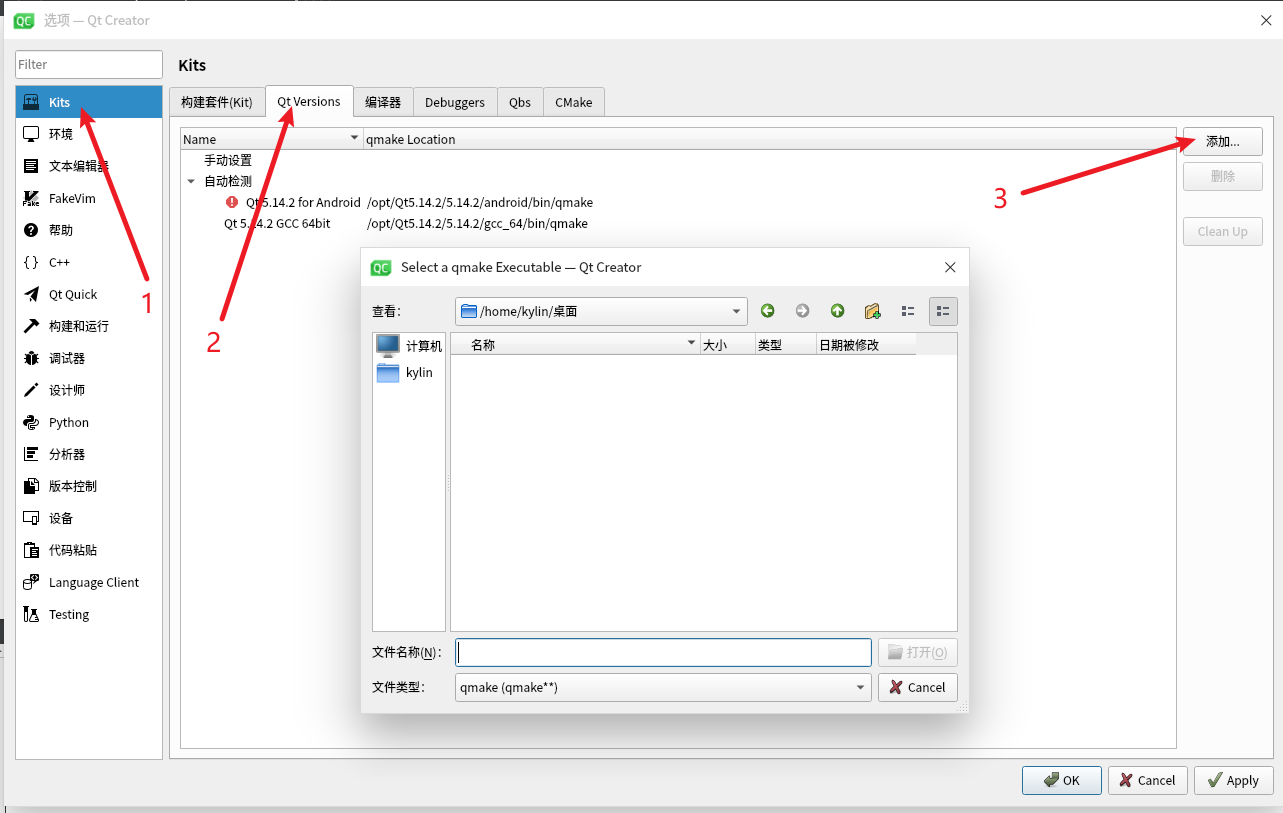Click the 大小 column header
This screenshot has width=1283, height=813.
tap(727, 344)
